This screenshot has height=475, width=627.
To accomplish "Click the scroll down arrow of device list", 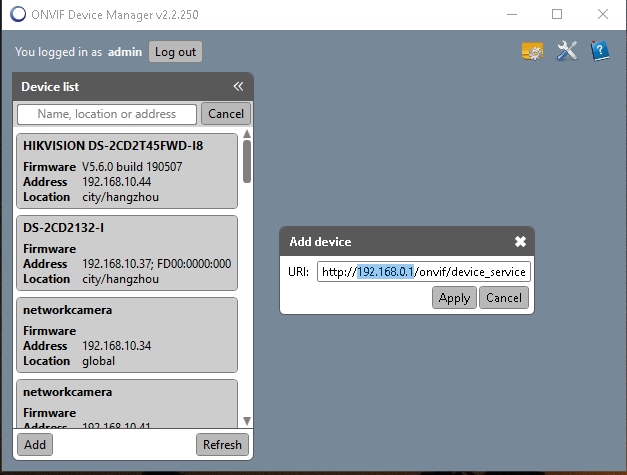I will (x=247, y=421).
